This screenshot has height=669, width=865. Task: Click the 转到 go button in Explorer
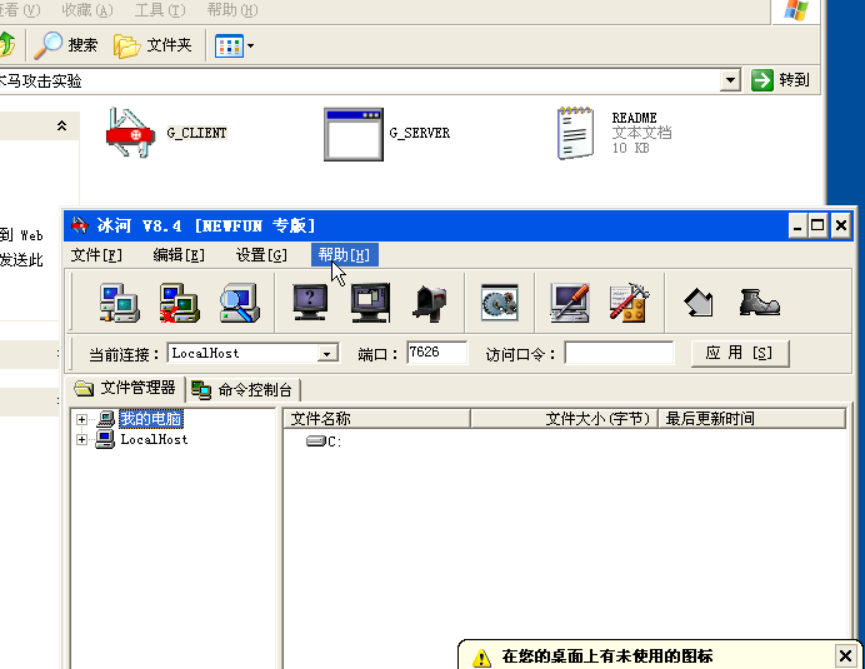pos(781,81)
